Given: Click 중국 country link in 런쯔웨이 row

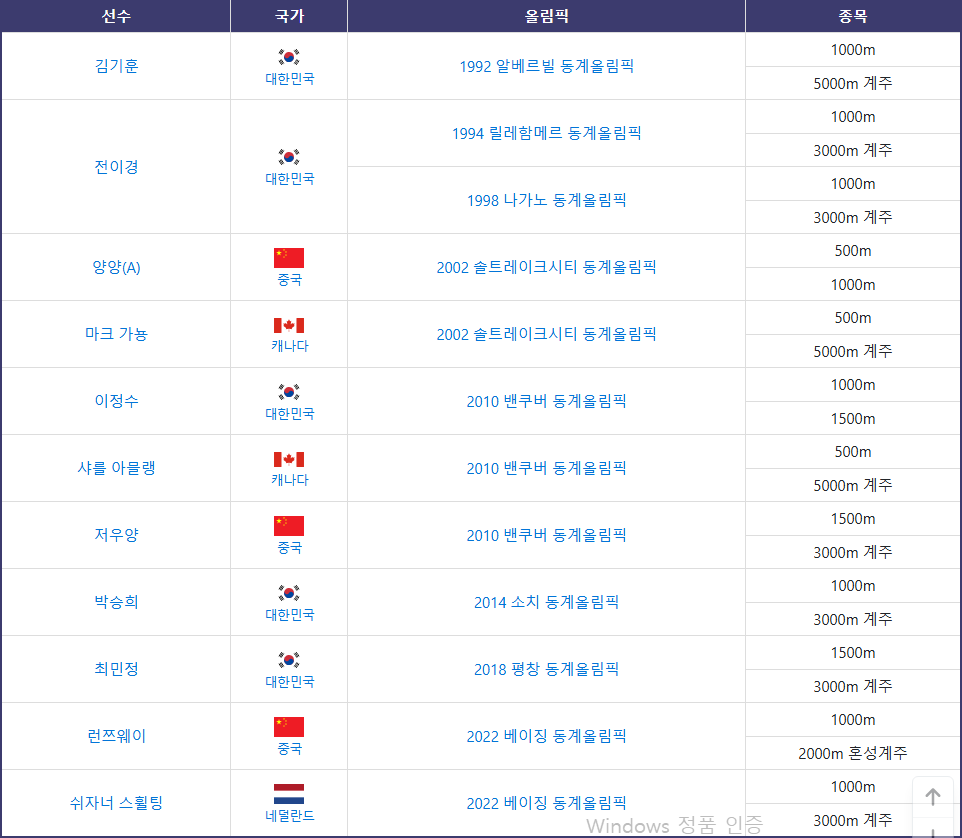Looking at the screenshot, I should pyautogui.click(x=290, y=748).
